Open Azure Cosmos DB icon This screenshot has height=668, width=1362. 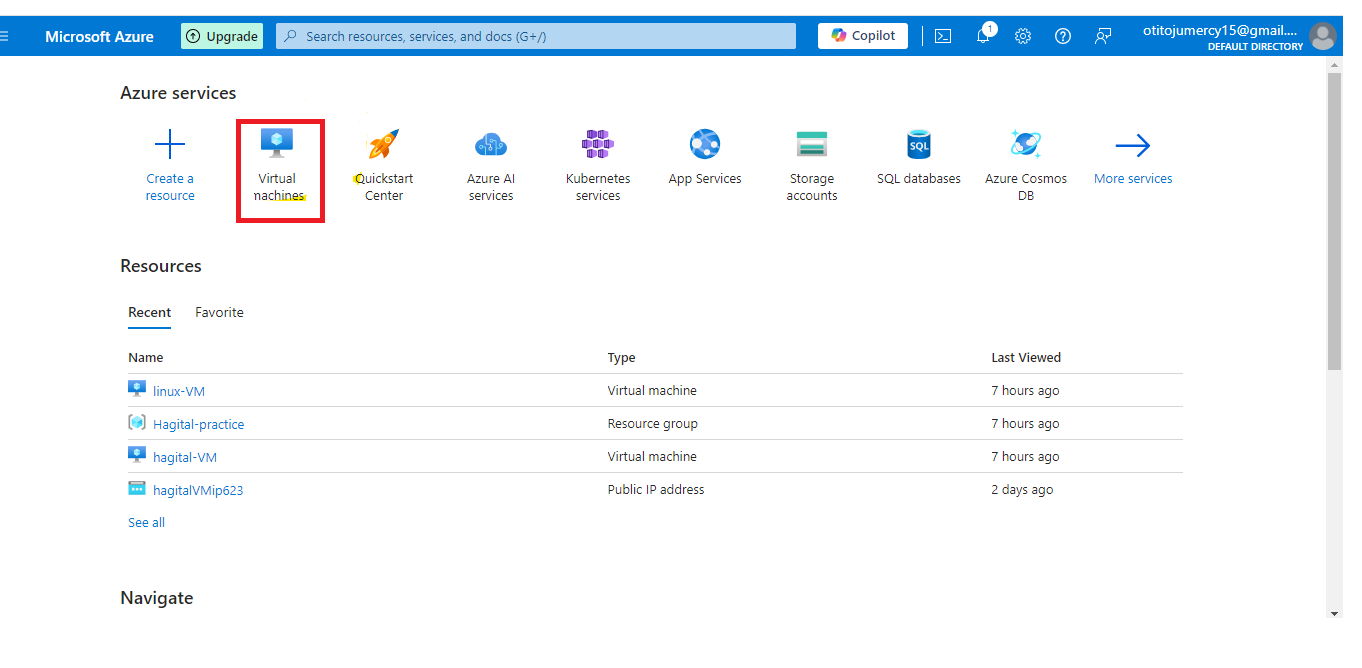[1026, 145]
